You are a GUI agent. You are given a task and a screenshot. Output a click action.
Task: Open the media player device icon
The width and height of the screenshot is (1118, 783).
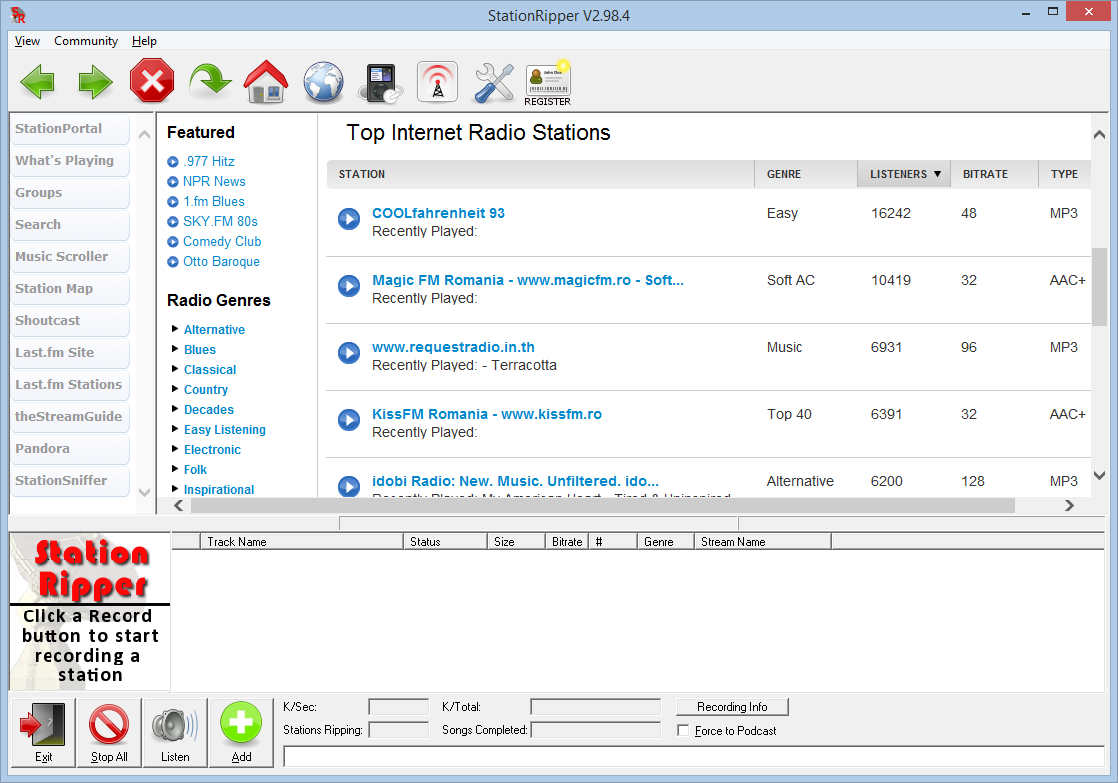click(381, 83)
